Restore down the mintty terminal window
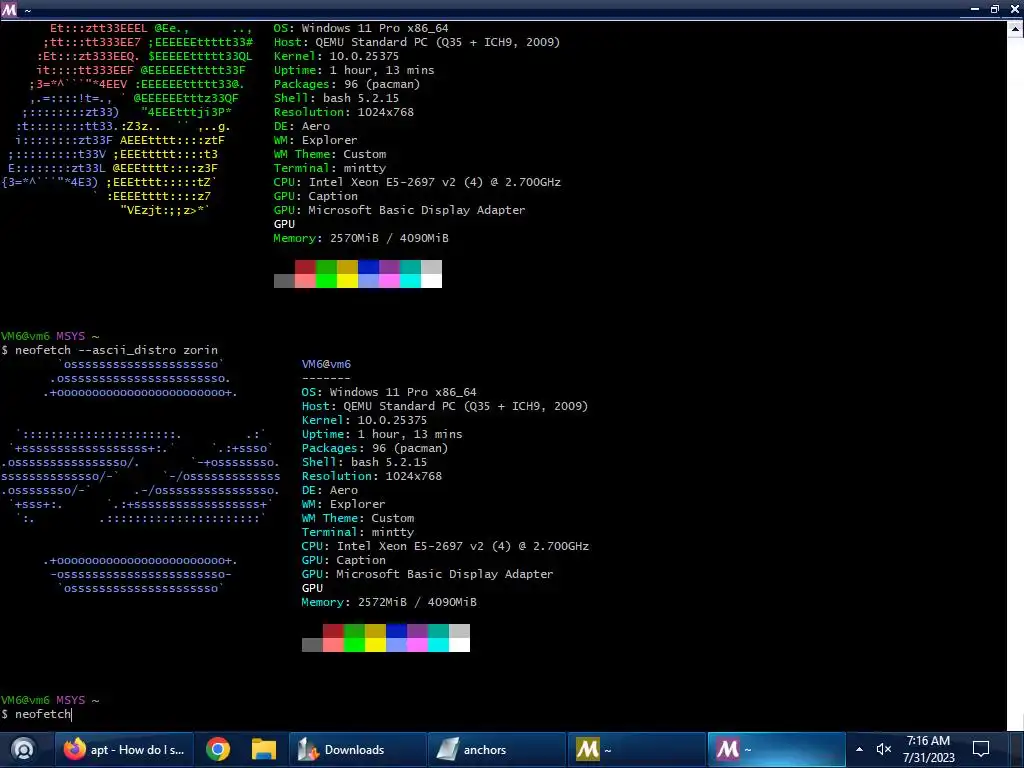Viewport: 1024px width, 768px height. tap(995, 9)
